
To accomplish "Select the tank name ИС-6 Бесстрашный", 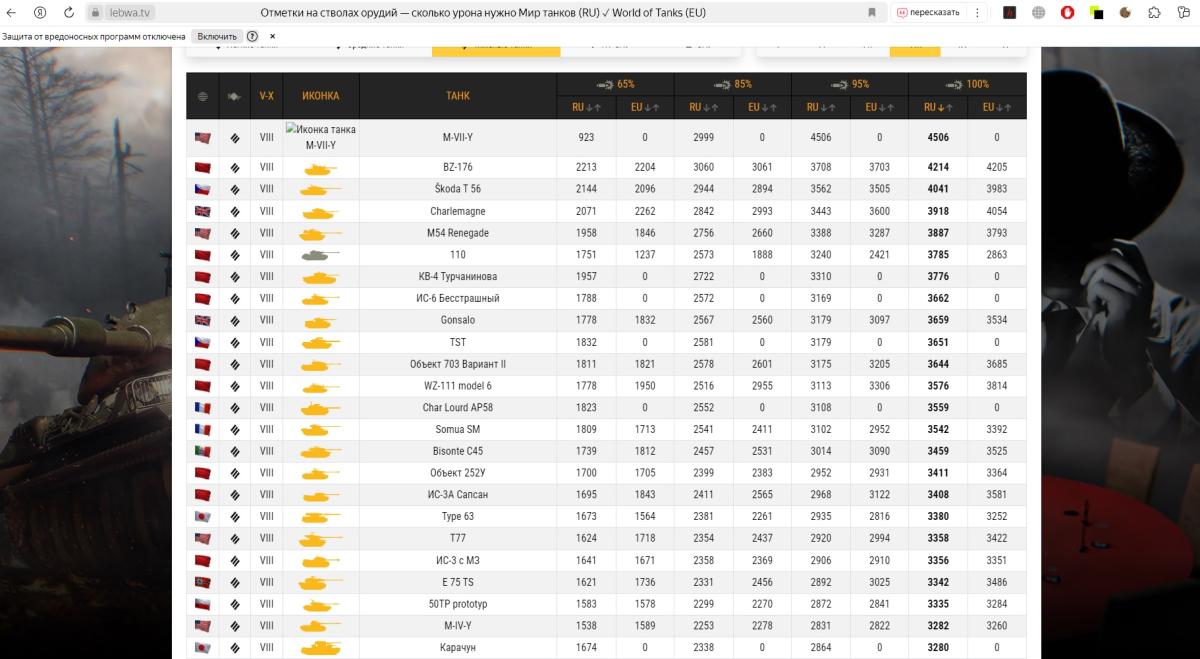I will 458,298.
